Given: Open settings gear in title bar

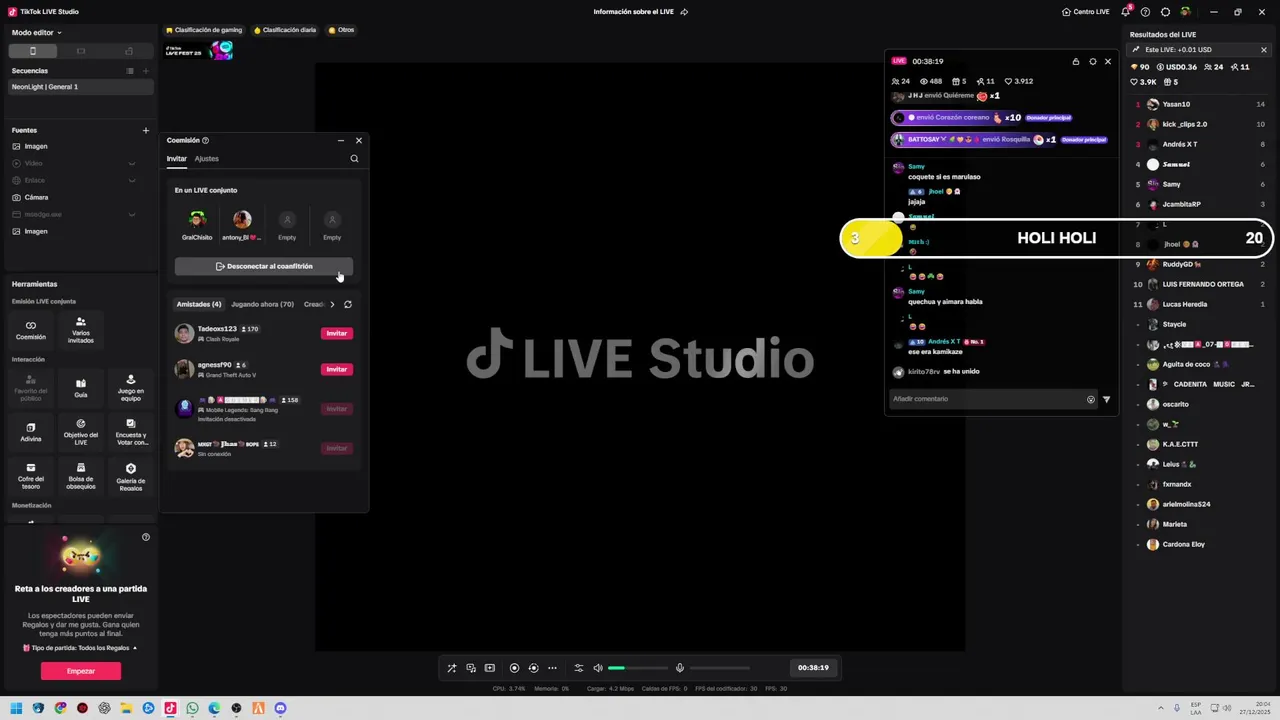Looking at the screenshot, I should pos(1165,12).
